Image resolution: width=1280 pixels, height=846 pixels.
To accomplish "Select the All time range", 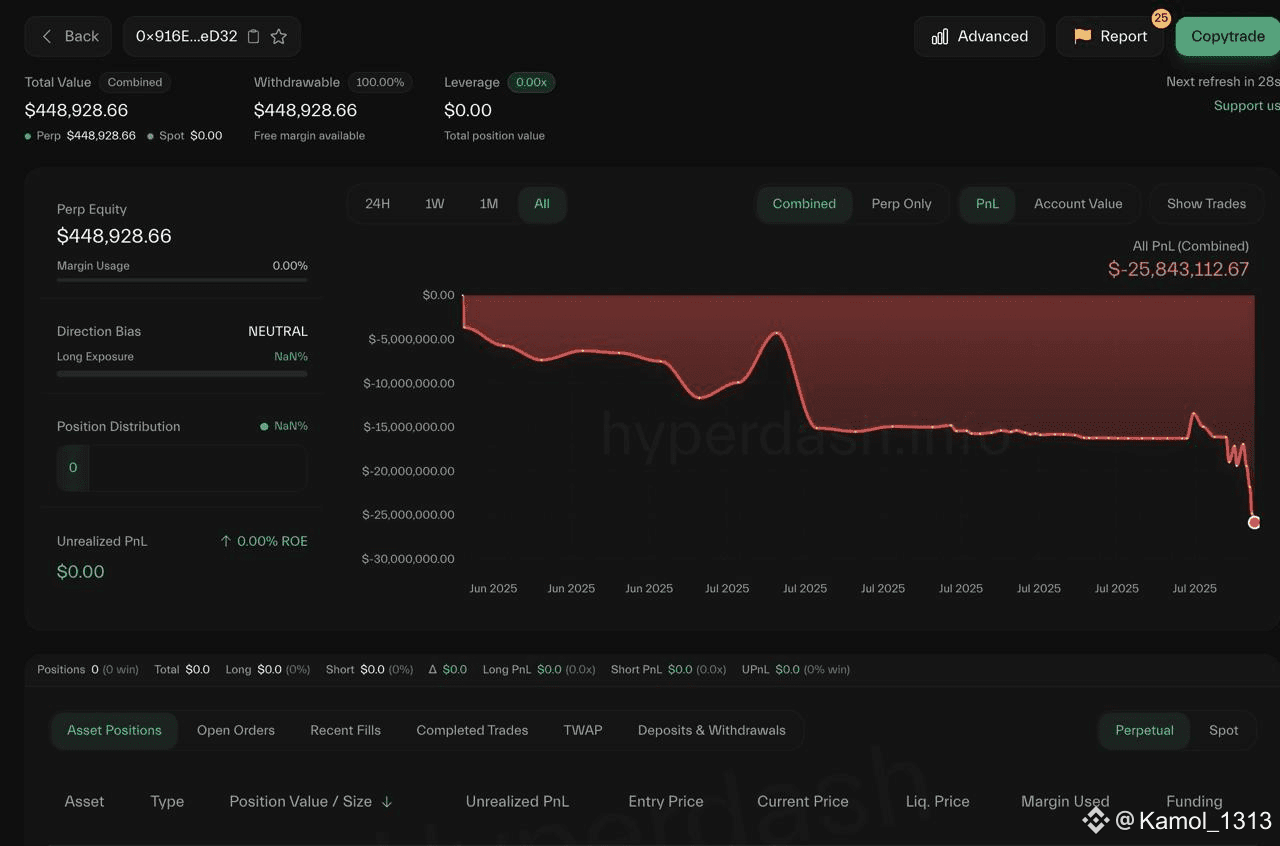I will (542, 204).
